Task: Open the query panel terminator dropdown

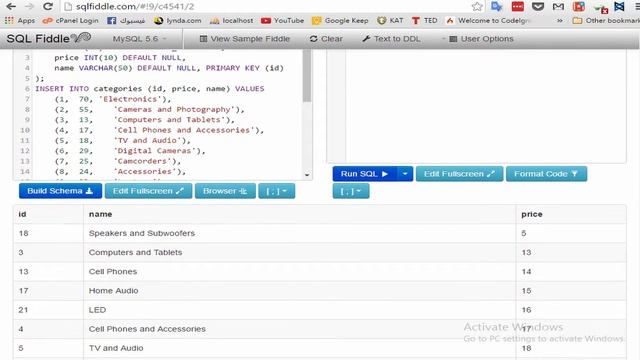Action: click(351, 191)
